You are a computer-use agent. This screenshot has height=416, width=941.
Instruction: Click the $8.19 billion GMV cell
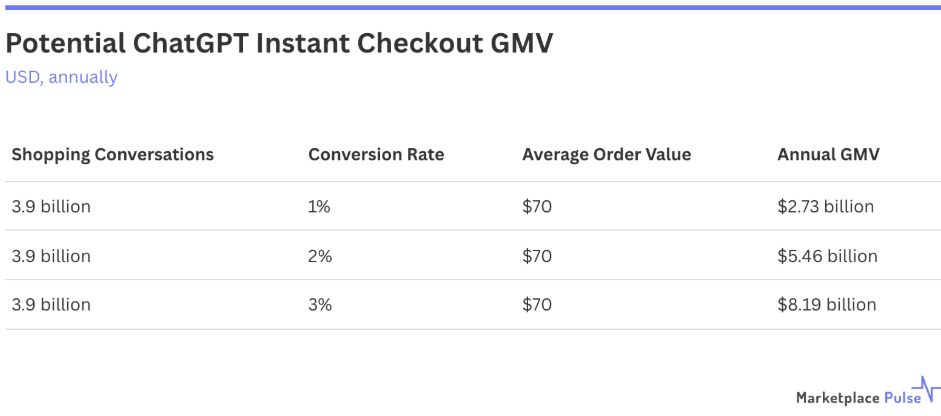(x=826, y=305)
